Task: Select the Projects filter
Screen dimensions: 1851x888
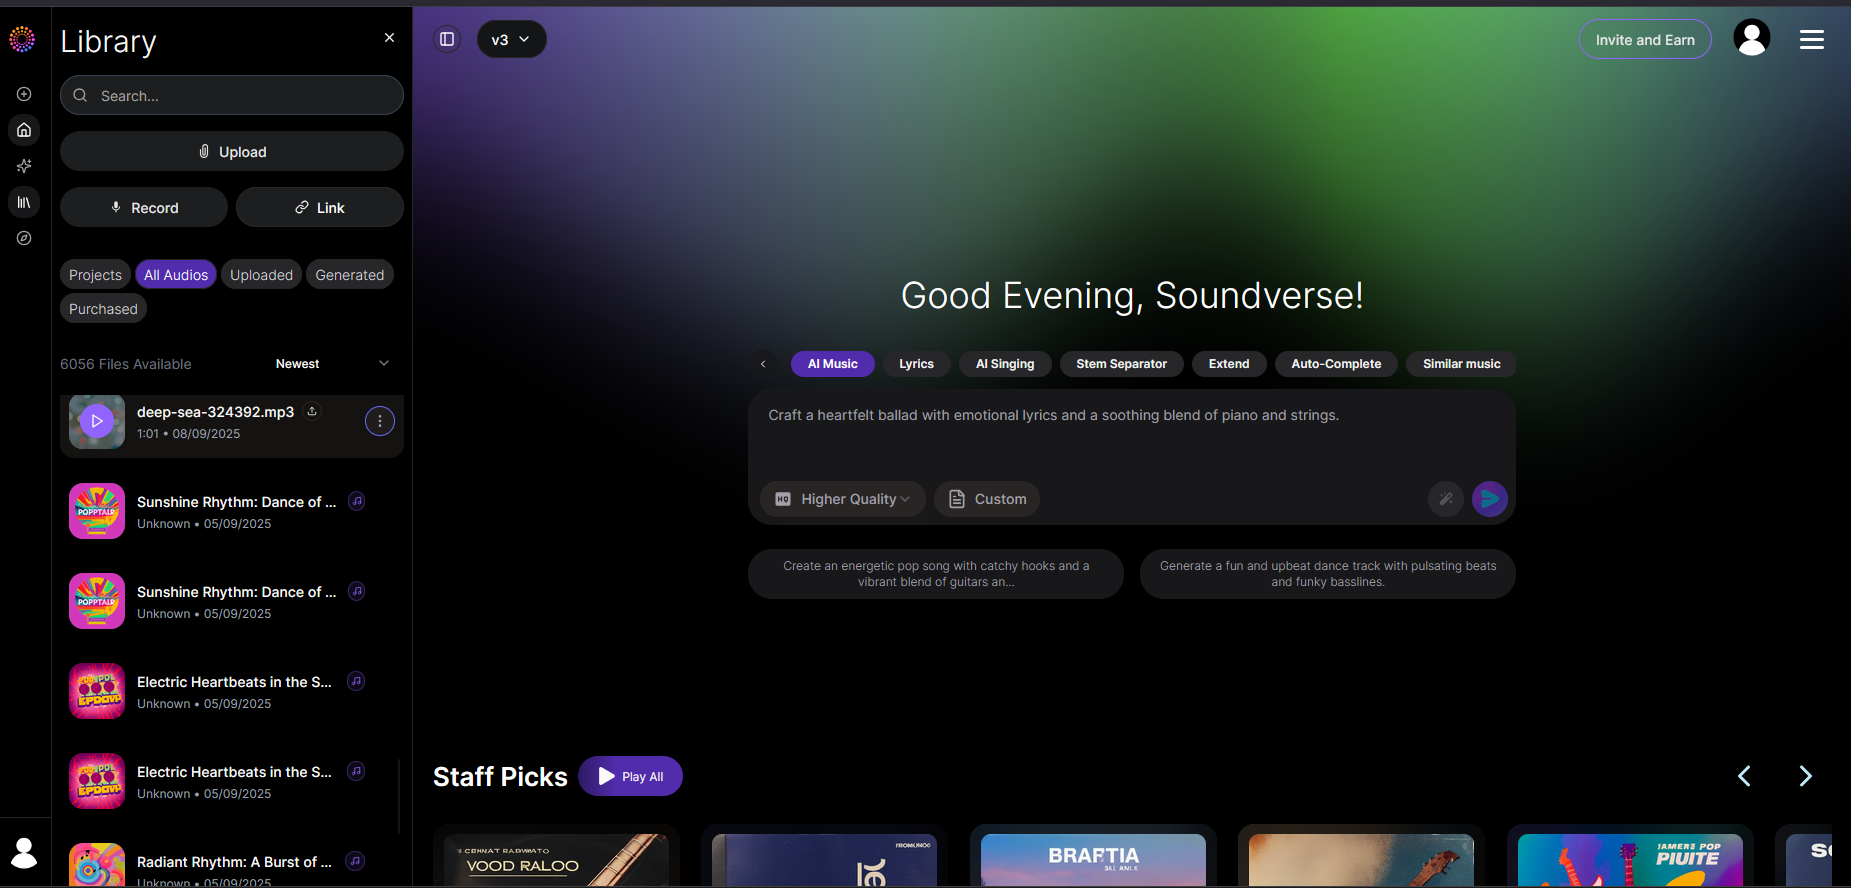Action: 95,275
